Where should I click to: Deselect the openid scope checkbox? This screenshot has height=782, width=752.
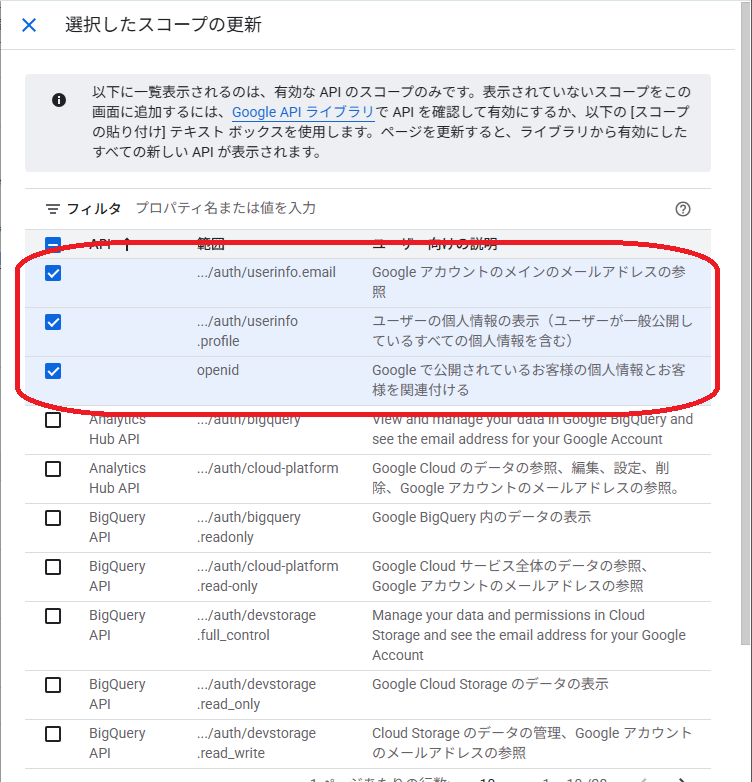[x=53, y=371]
